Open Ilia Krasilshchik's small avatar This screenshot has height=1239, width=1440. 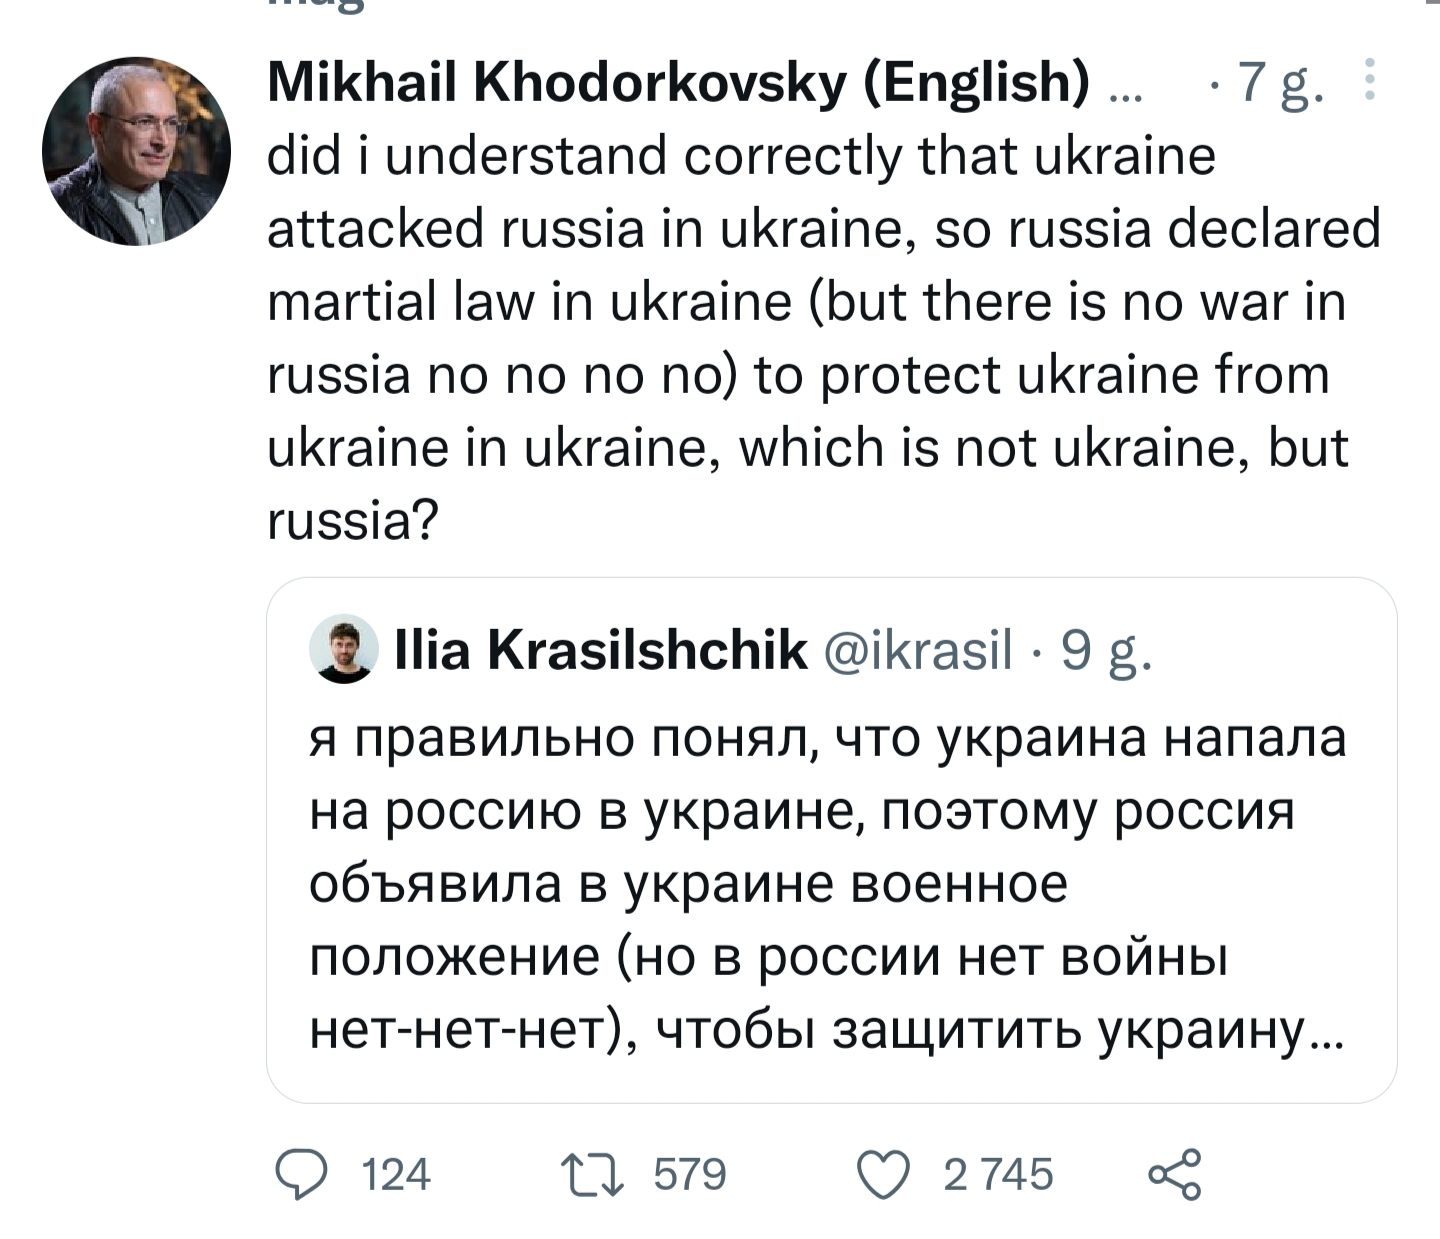pos(343,649)
